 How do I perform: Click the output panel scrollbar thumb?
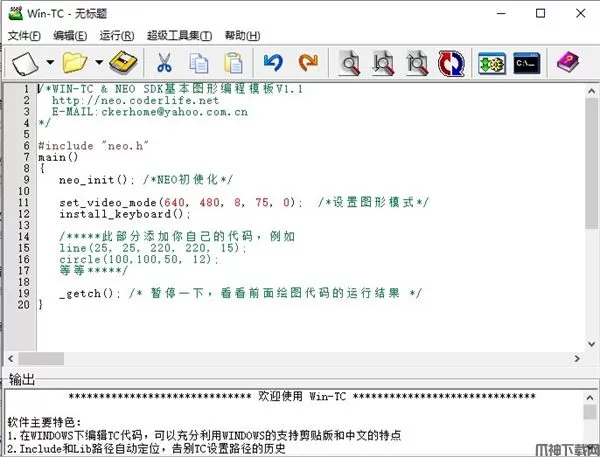click(x=590, y=412)
